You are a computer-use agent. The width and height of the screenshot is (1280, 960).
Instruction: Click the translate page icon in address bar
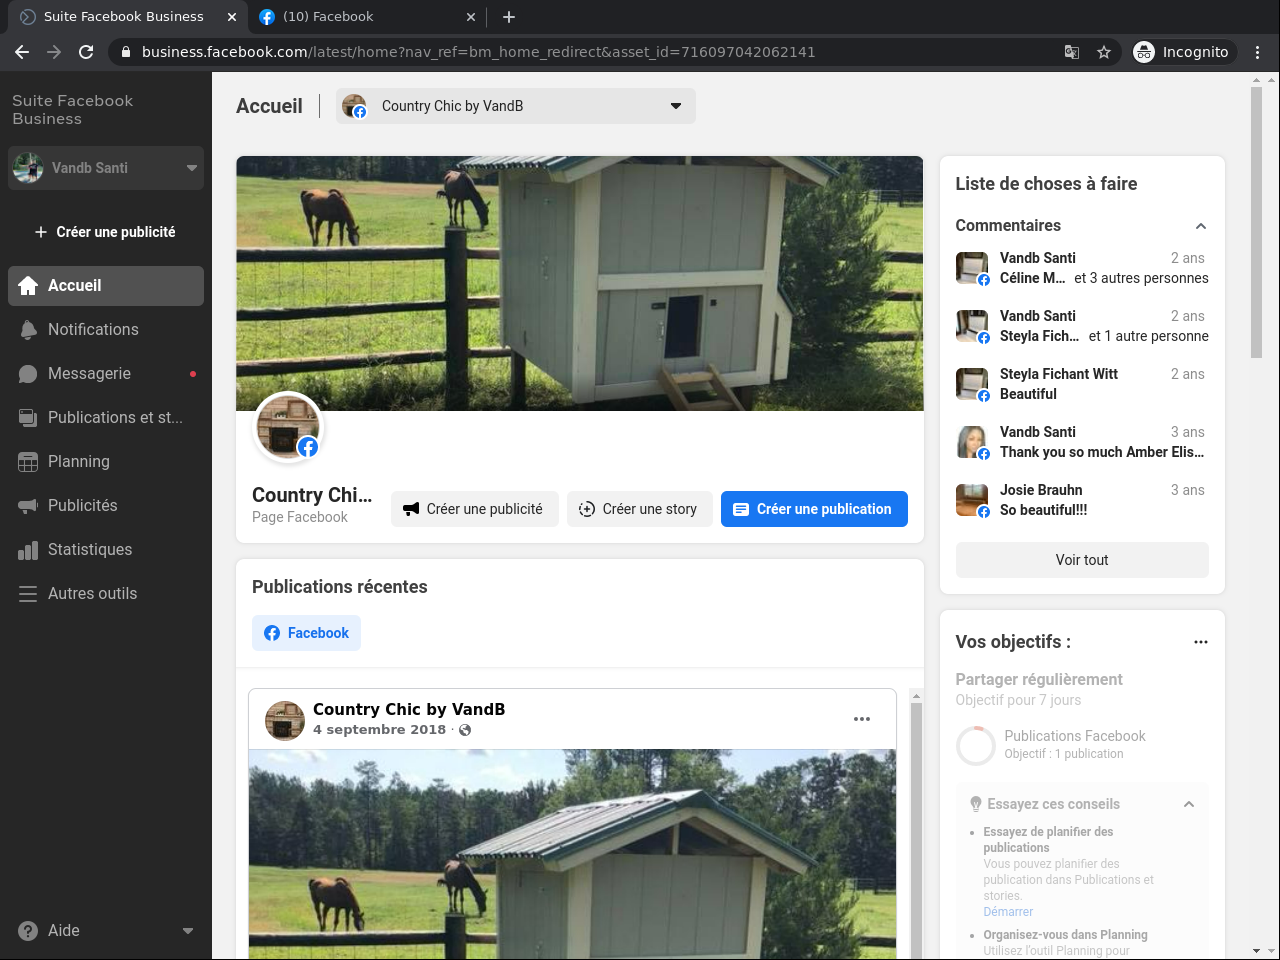tap(1072, 52)
